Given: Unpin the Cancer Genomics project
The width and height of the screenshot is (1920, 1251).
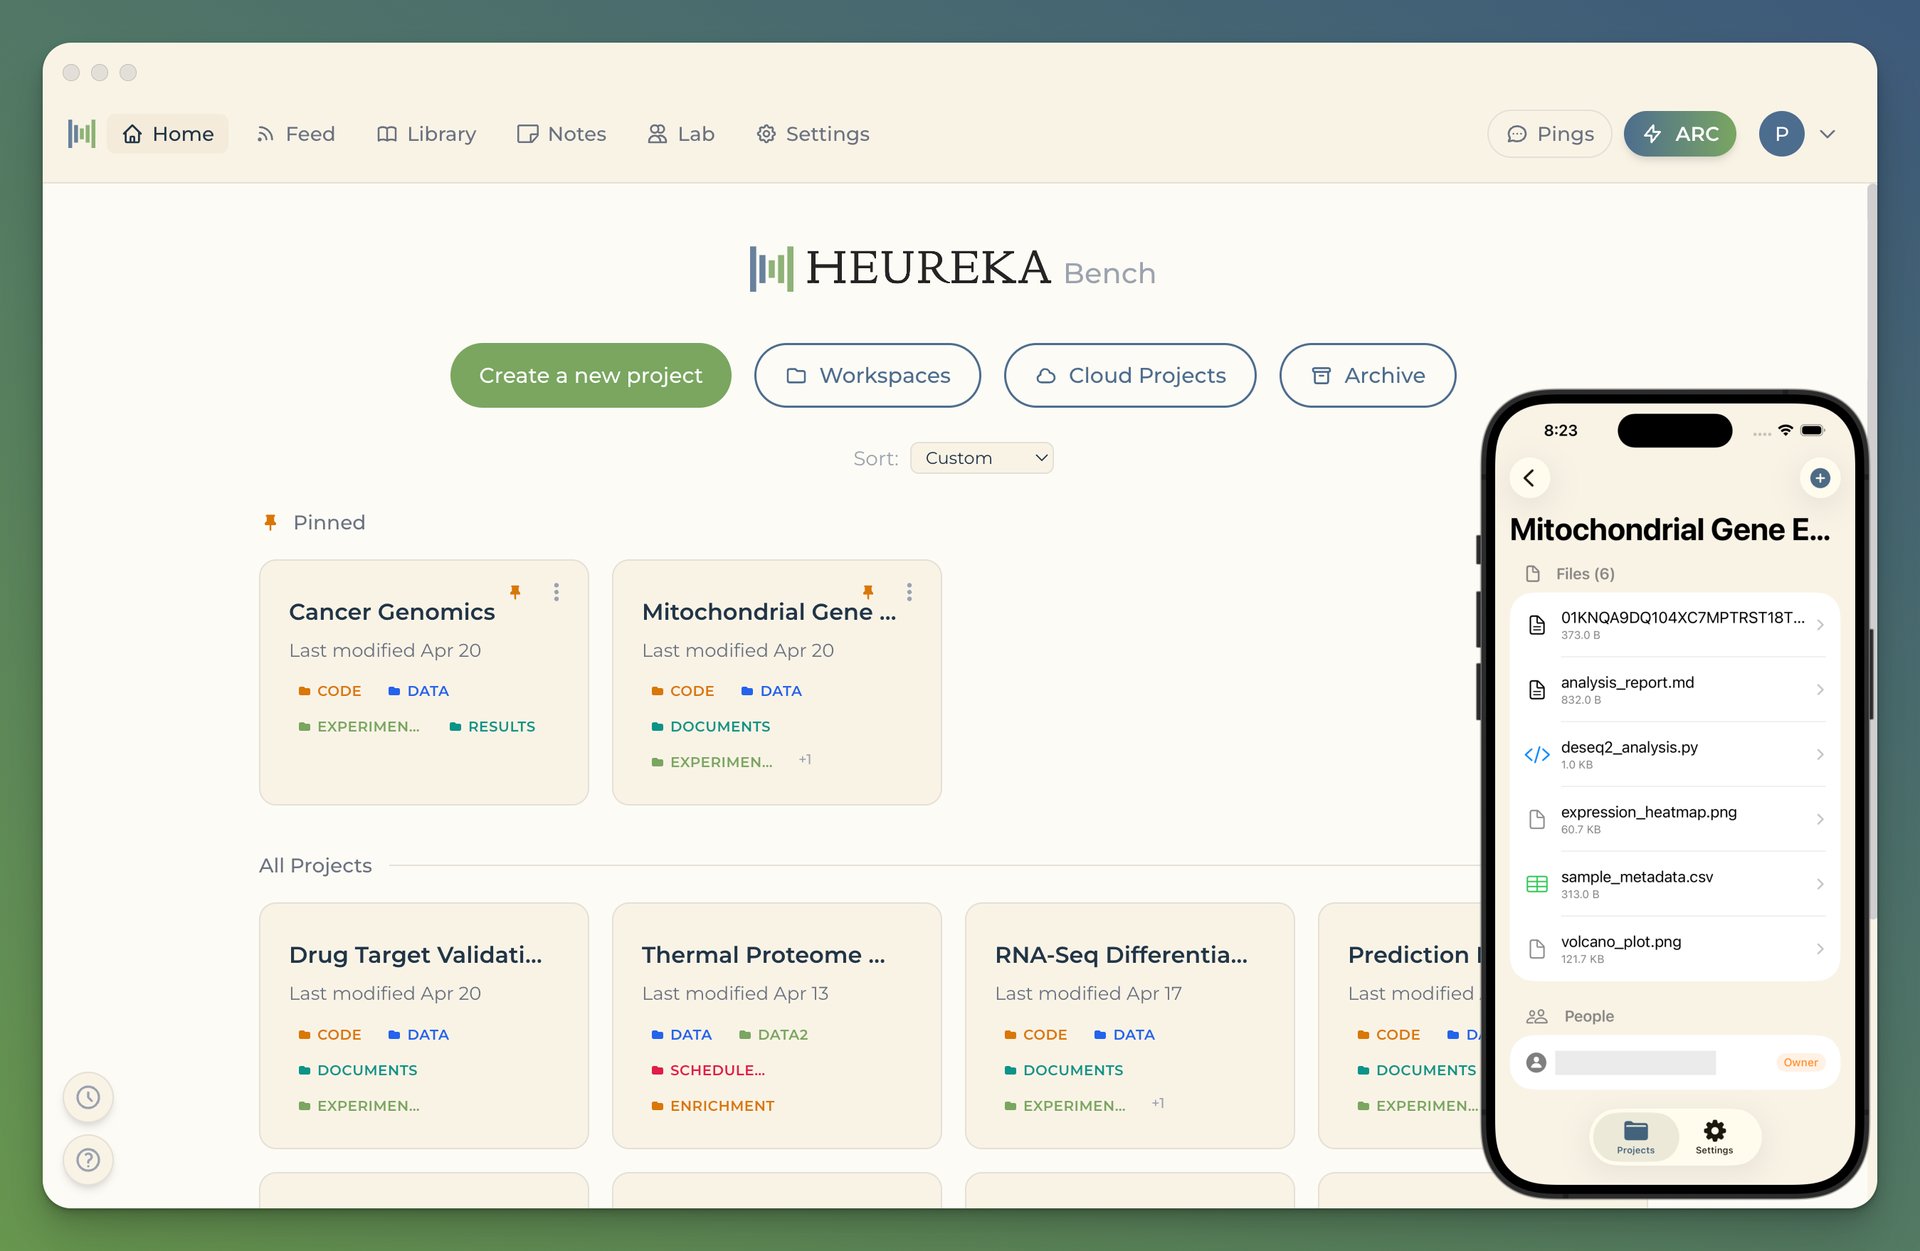Looking at the screenshot, I should (x=515, y=591).
